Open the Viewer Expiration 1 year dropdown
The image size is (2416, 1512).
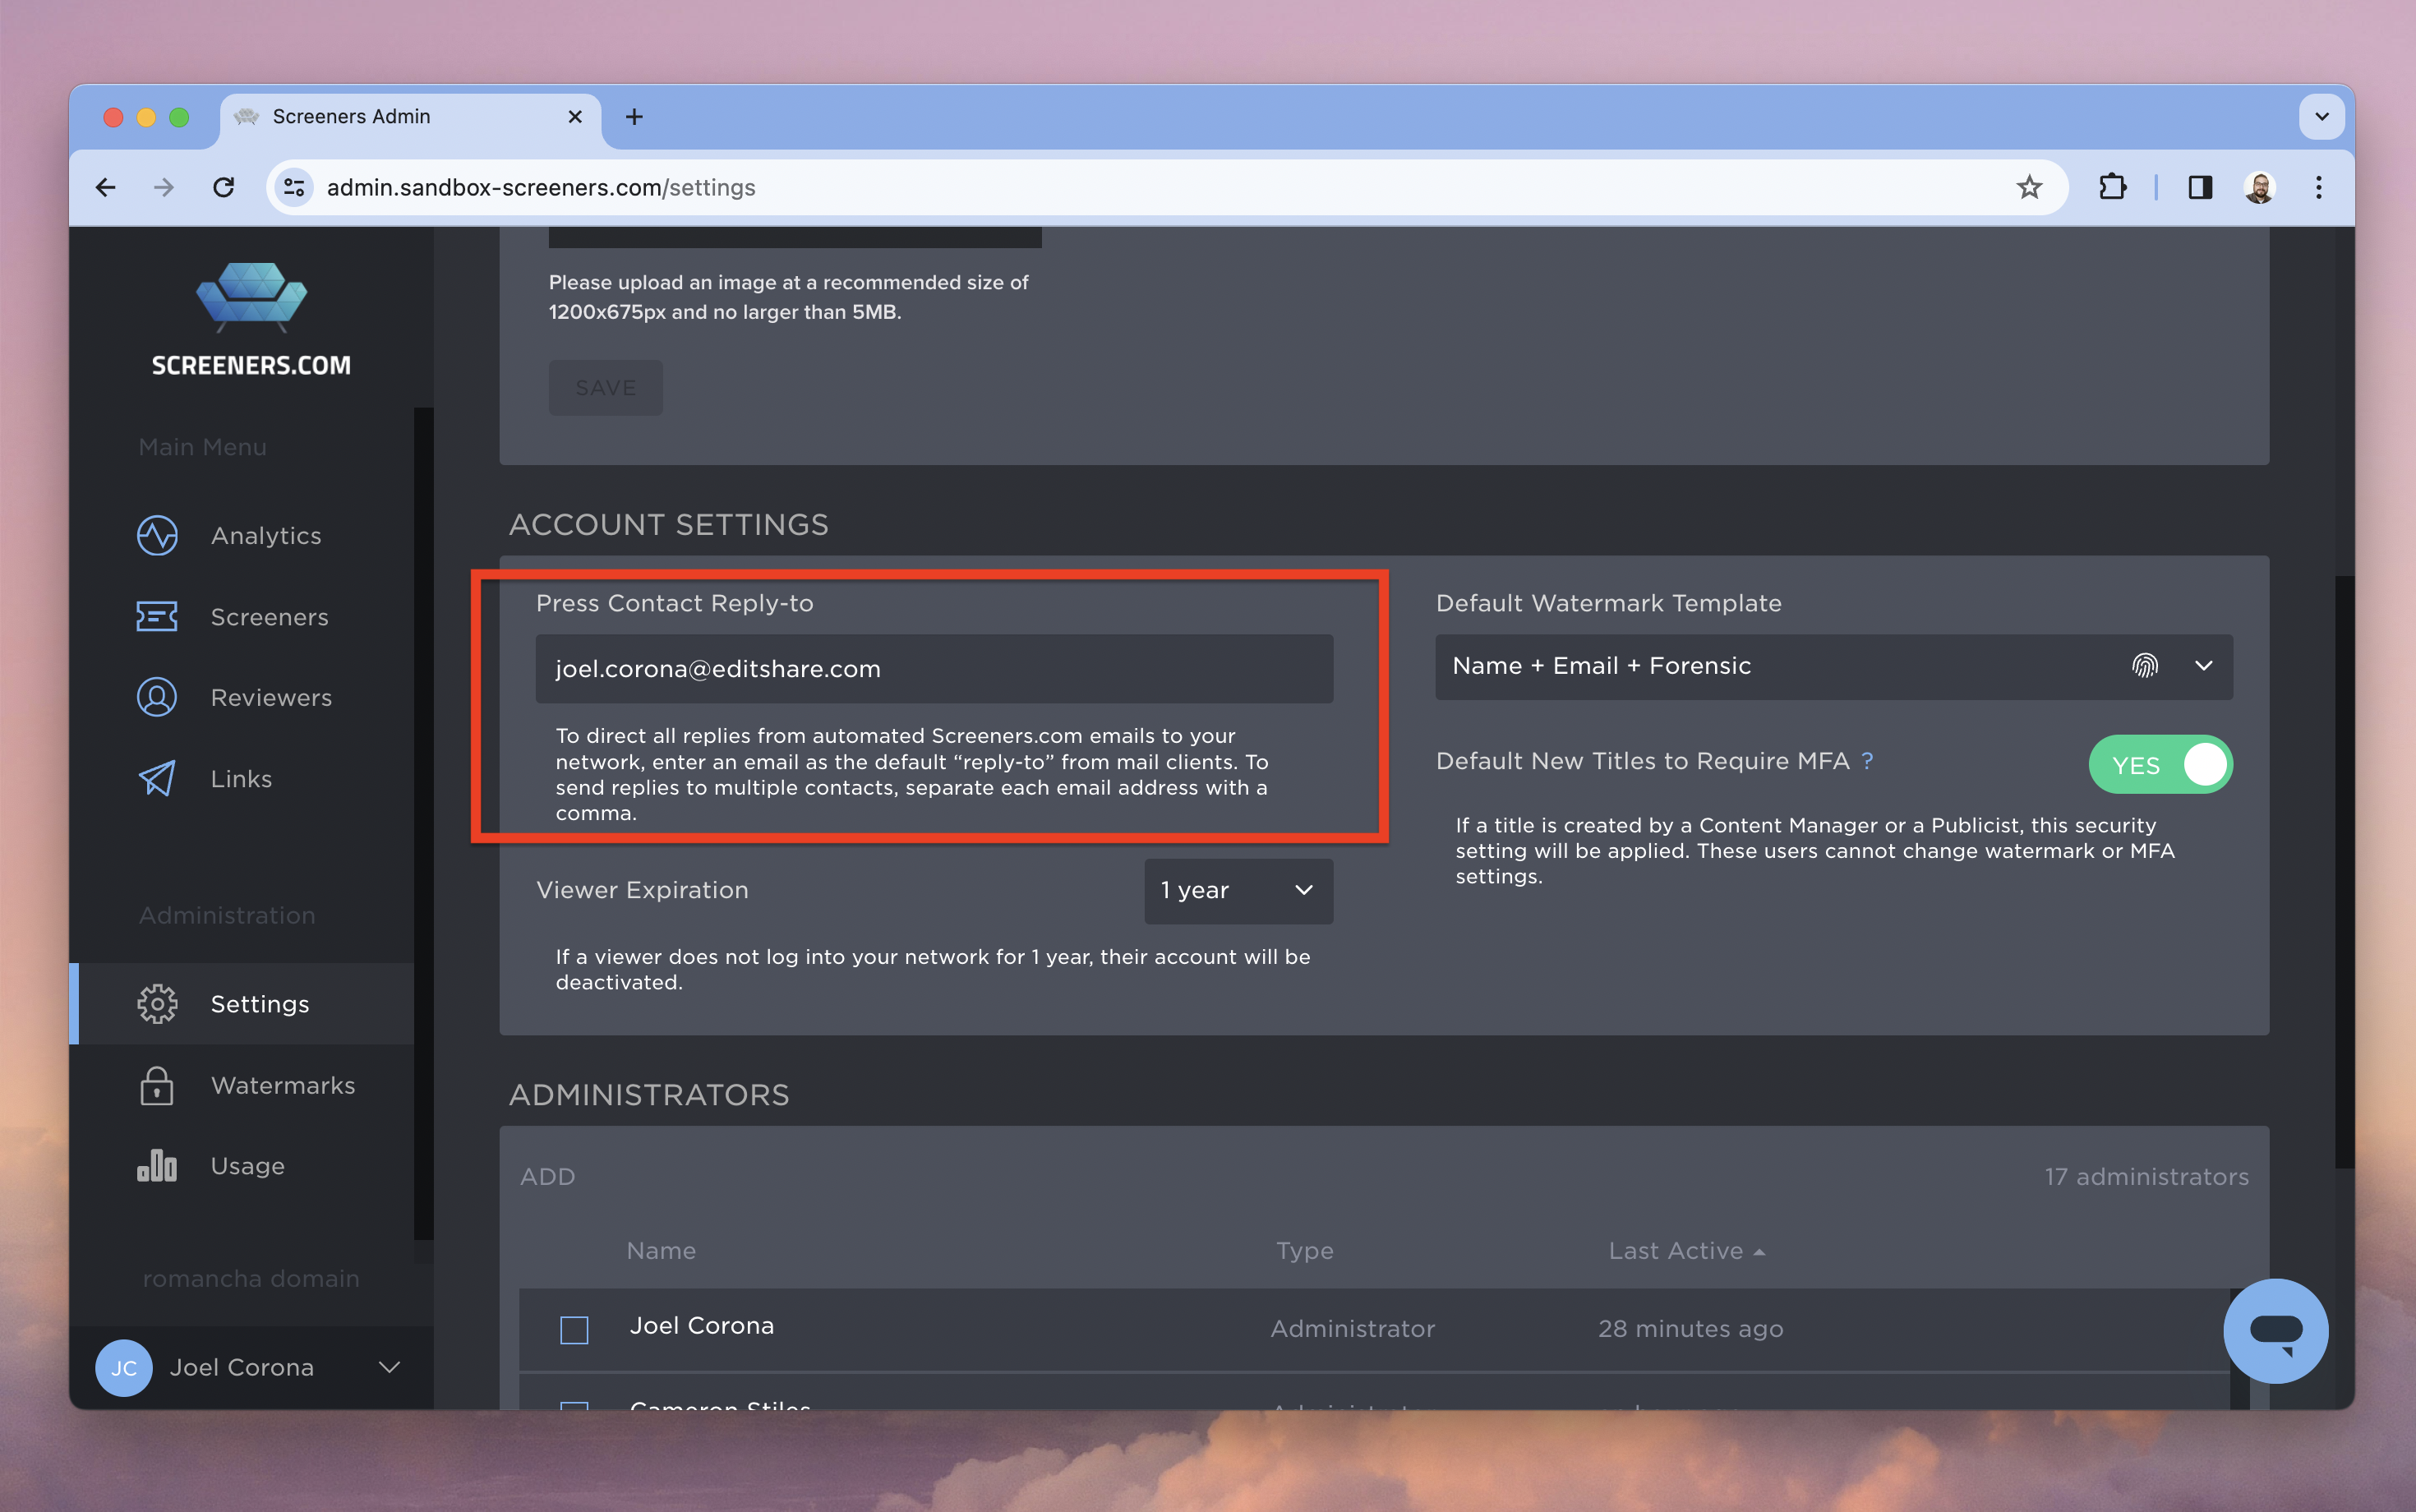[x=1238, y=890]
